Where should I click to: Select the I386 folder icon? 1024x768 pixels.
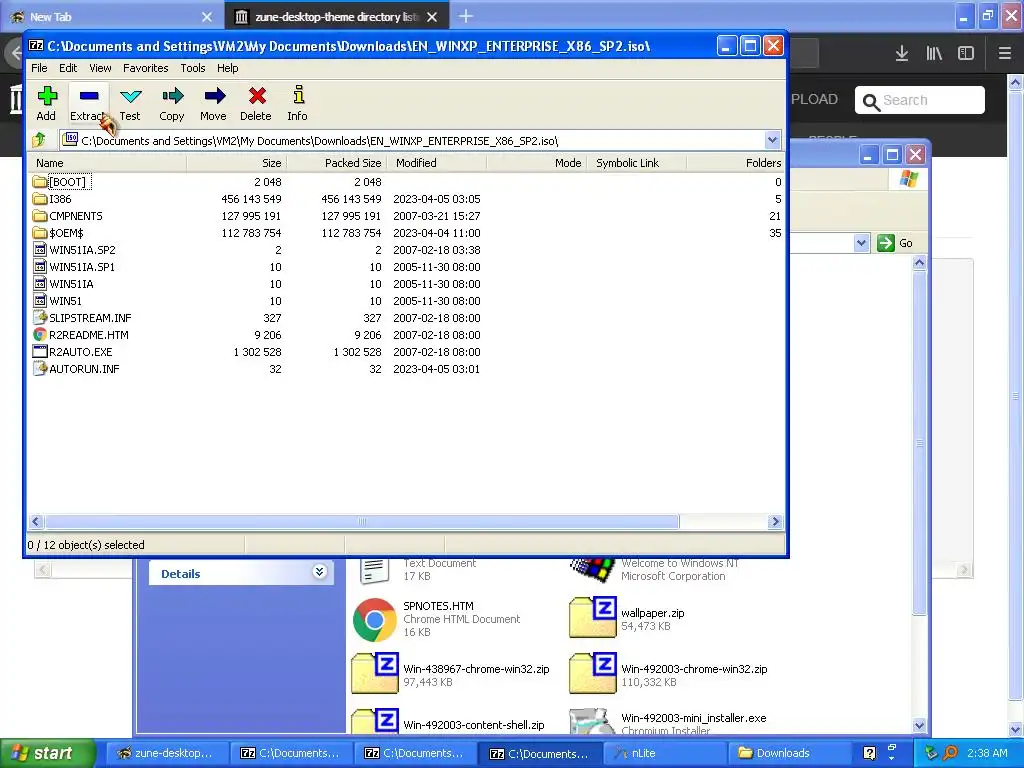click(x=40, y=199)
